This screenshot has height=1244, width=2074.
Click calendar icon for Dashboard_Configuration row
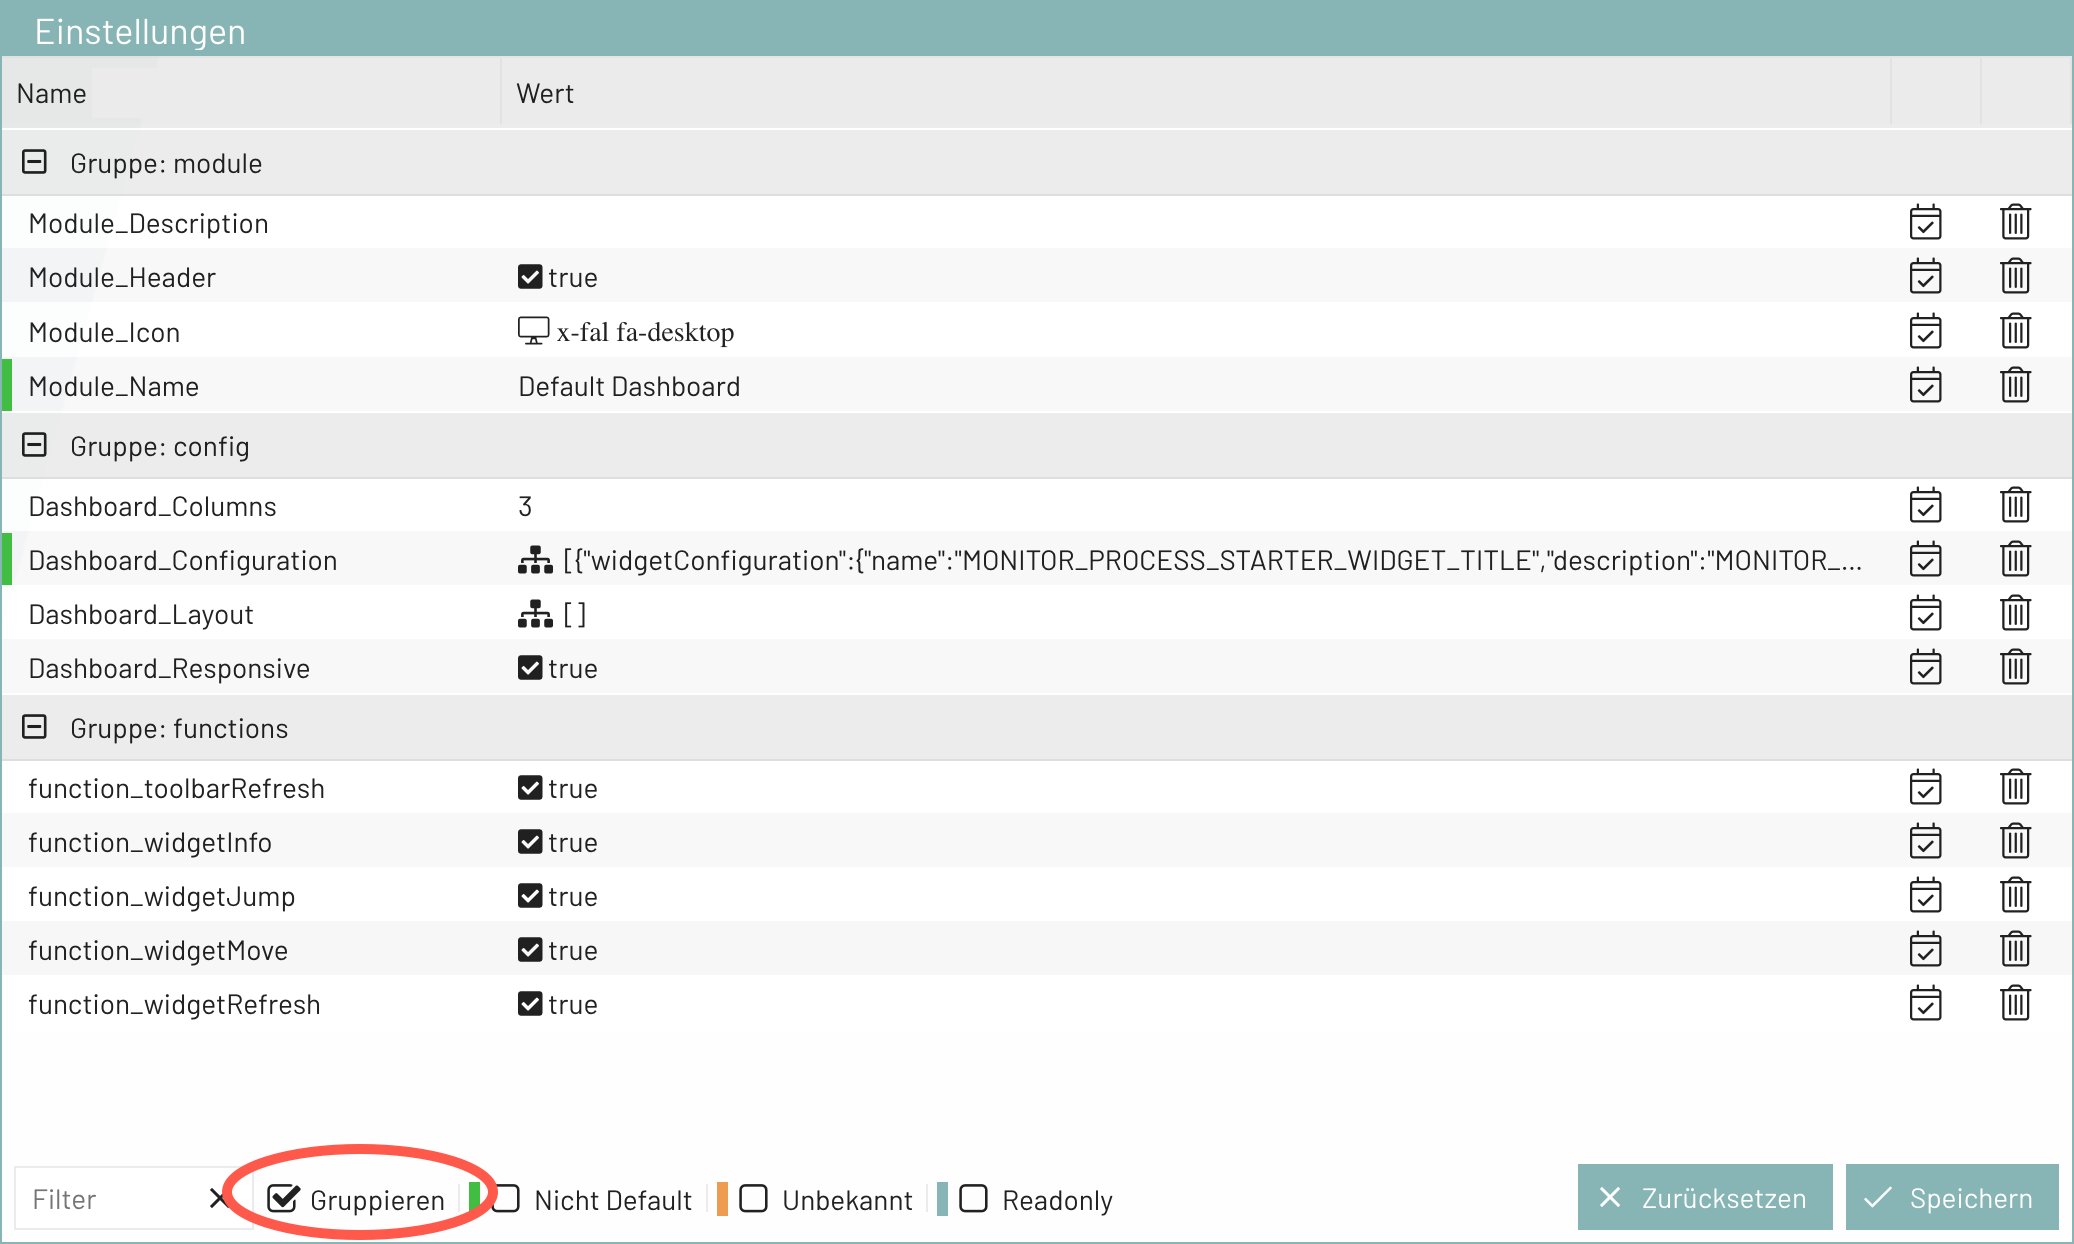pos(1925,560)
